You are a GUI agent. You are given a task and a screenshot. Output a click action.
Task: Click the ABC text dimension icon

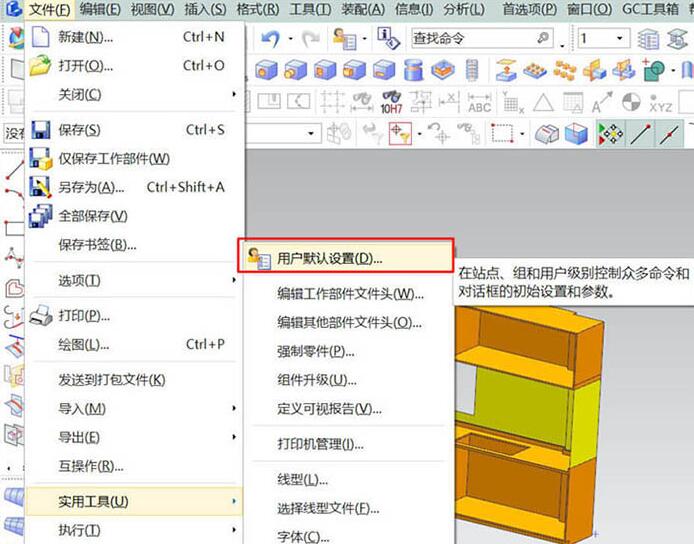click(x=480, y=102)
